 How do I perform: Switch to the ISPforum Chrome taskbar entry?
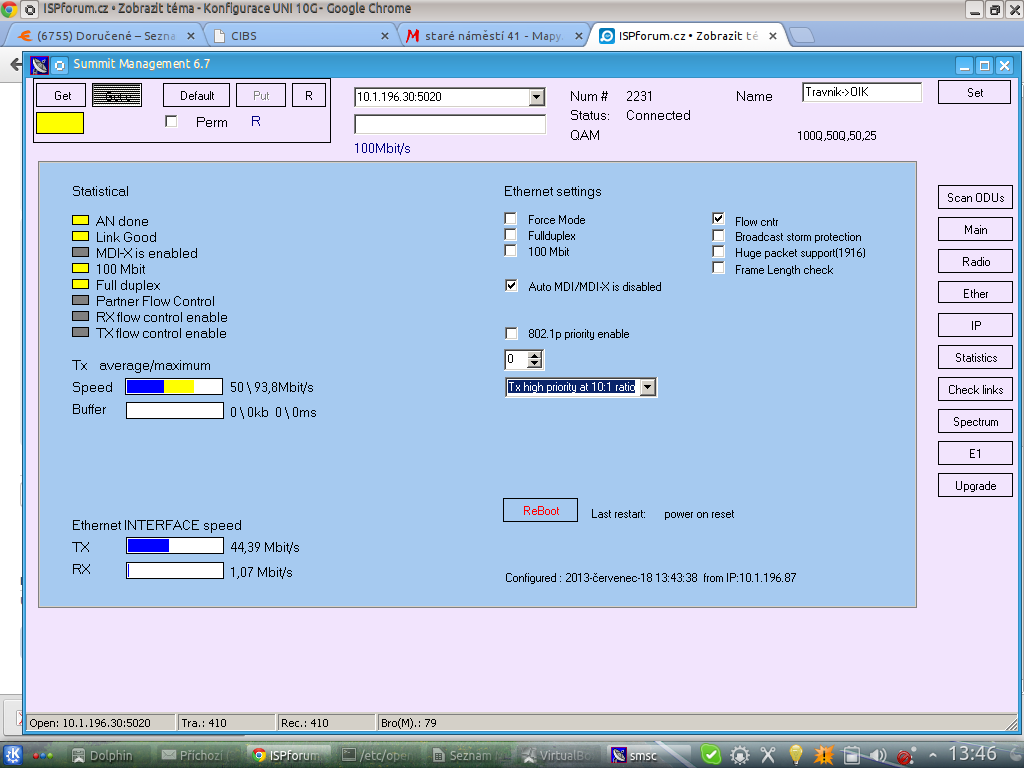[286, 756]
